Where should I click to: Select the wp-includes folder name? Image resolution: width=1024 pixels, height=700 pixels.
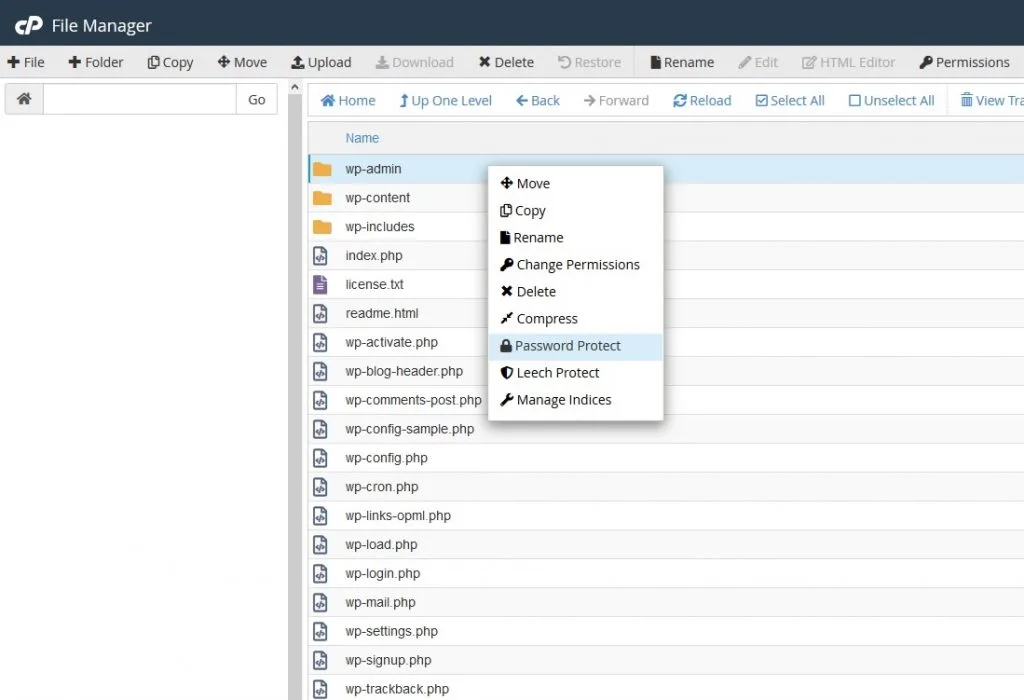pos(380,227)
